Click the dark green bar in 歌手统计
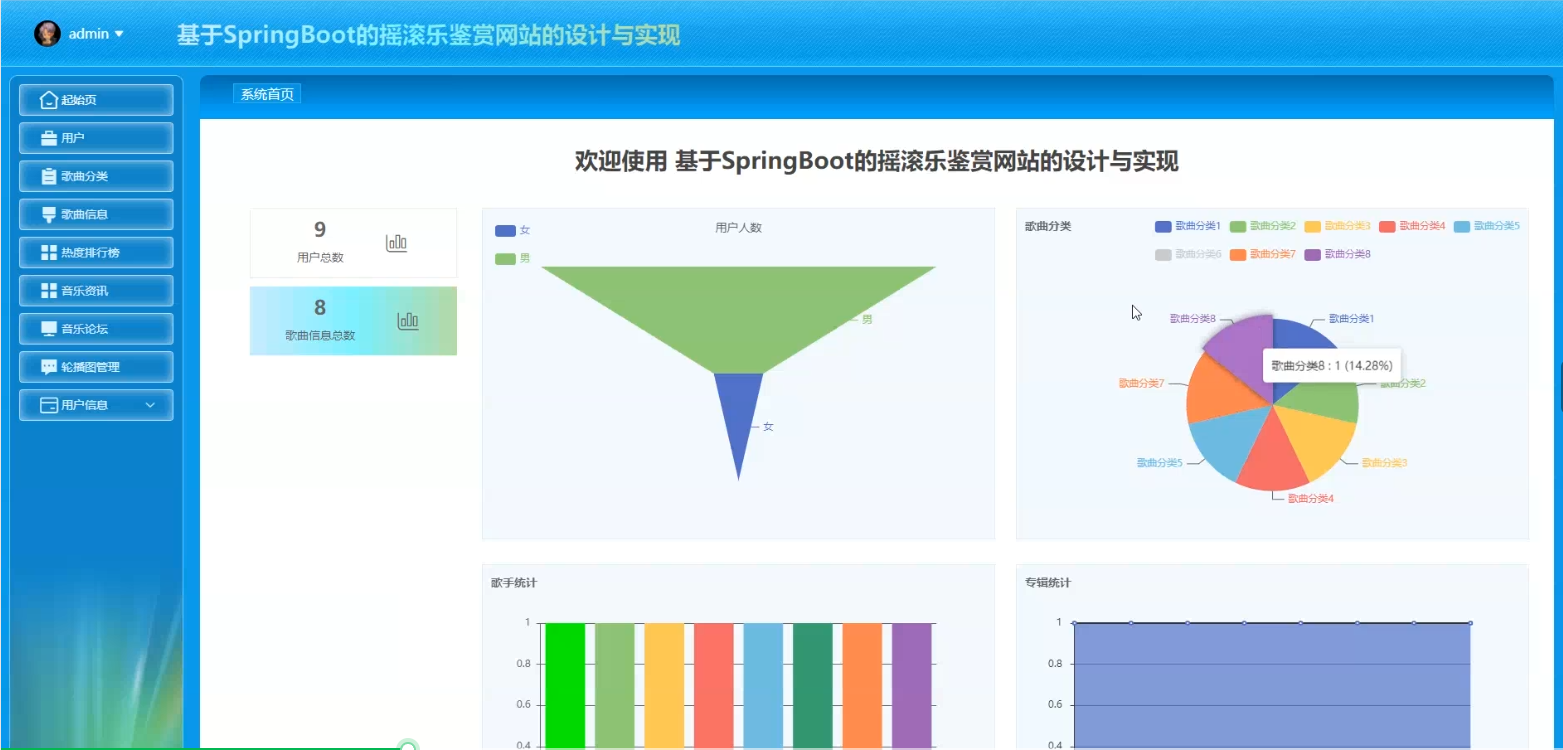This screenshot has height=750, width=1563. coord(813,686)
